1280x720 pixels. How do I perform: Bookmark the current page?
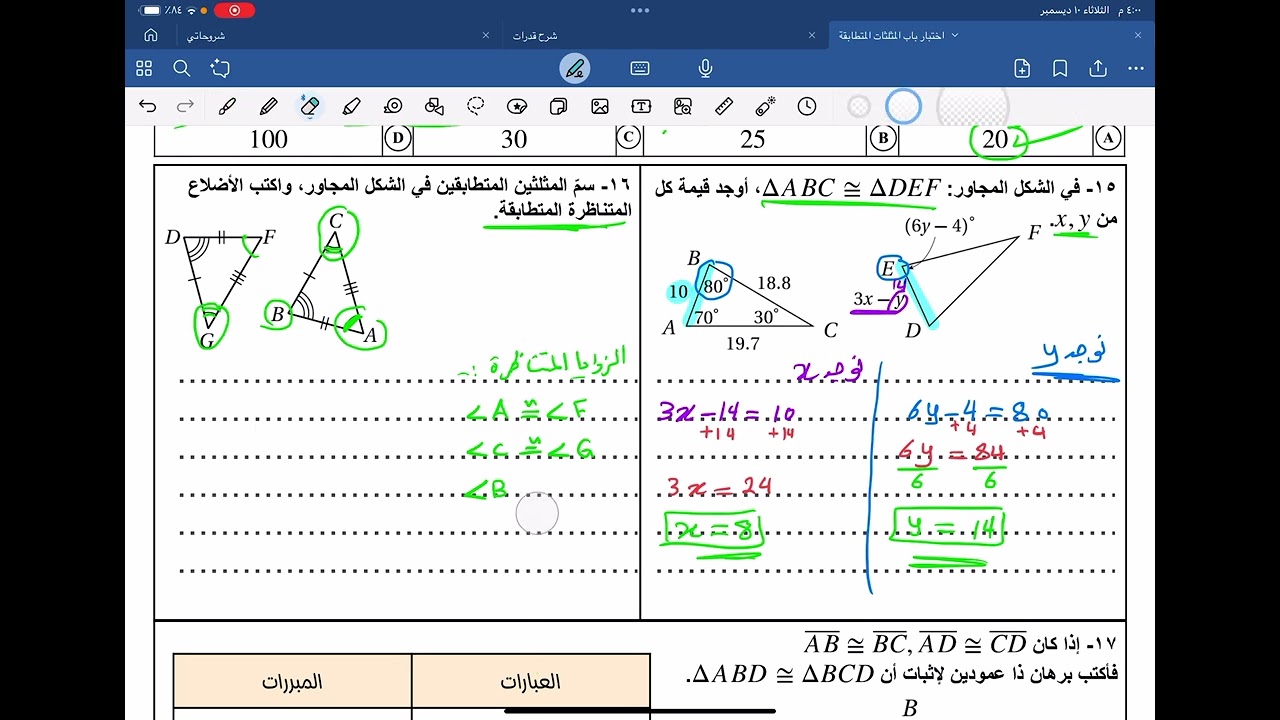click(x=1060, y=68)
